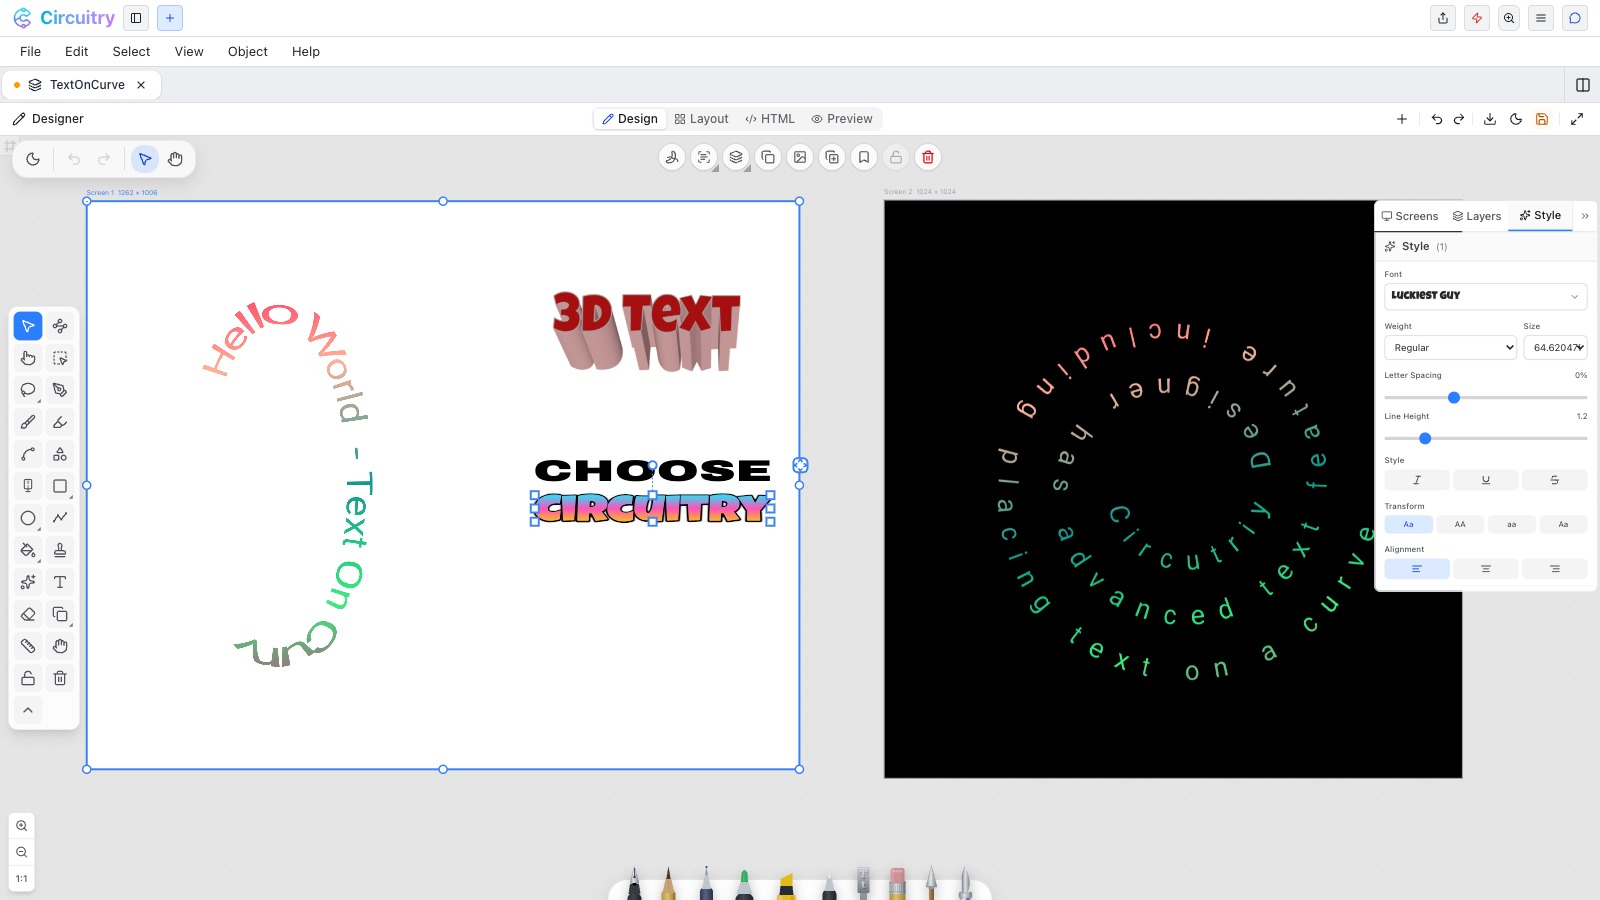Image resolution: width=1600 pixels, height=900 pixels.
Task: Zoom out using the magnifier minus button
Action: coord(22,852)
